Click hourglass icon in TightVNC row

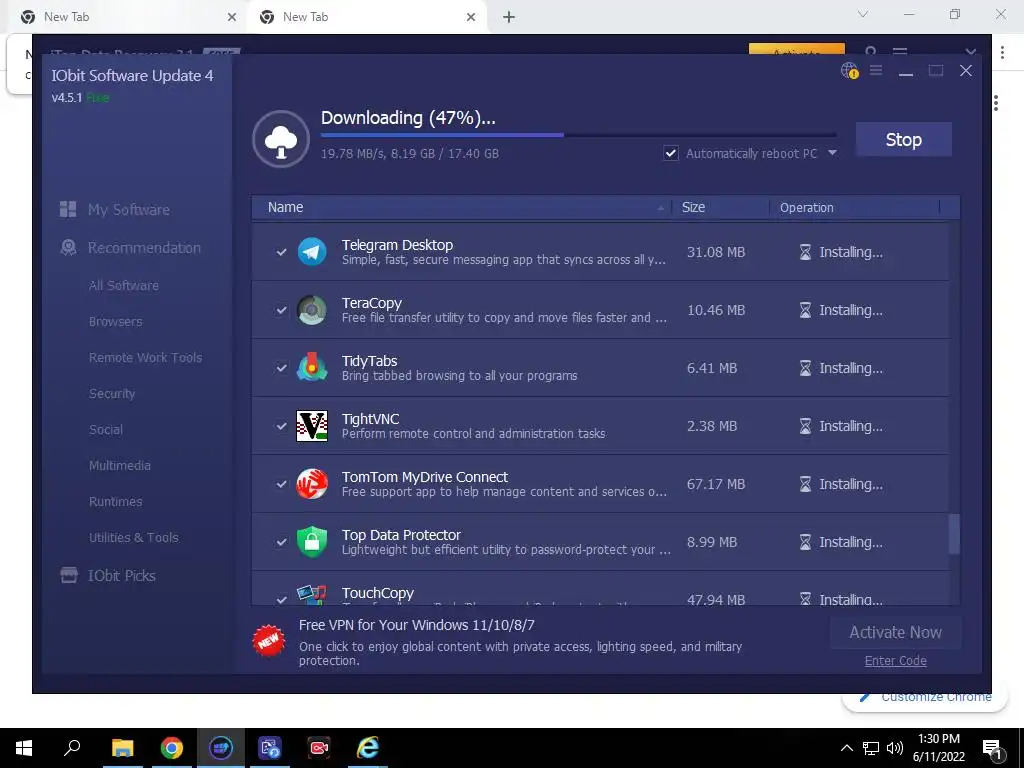click(805, 426)
